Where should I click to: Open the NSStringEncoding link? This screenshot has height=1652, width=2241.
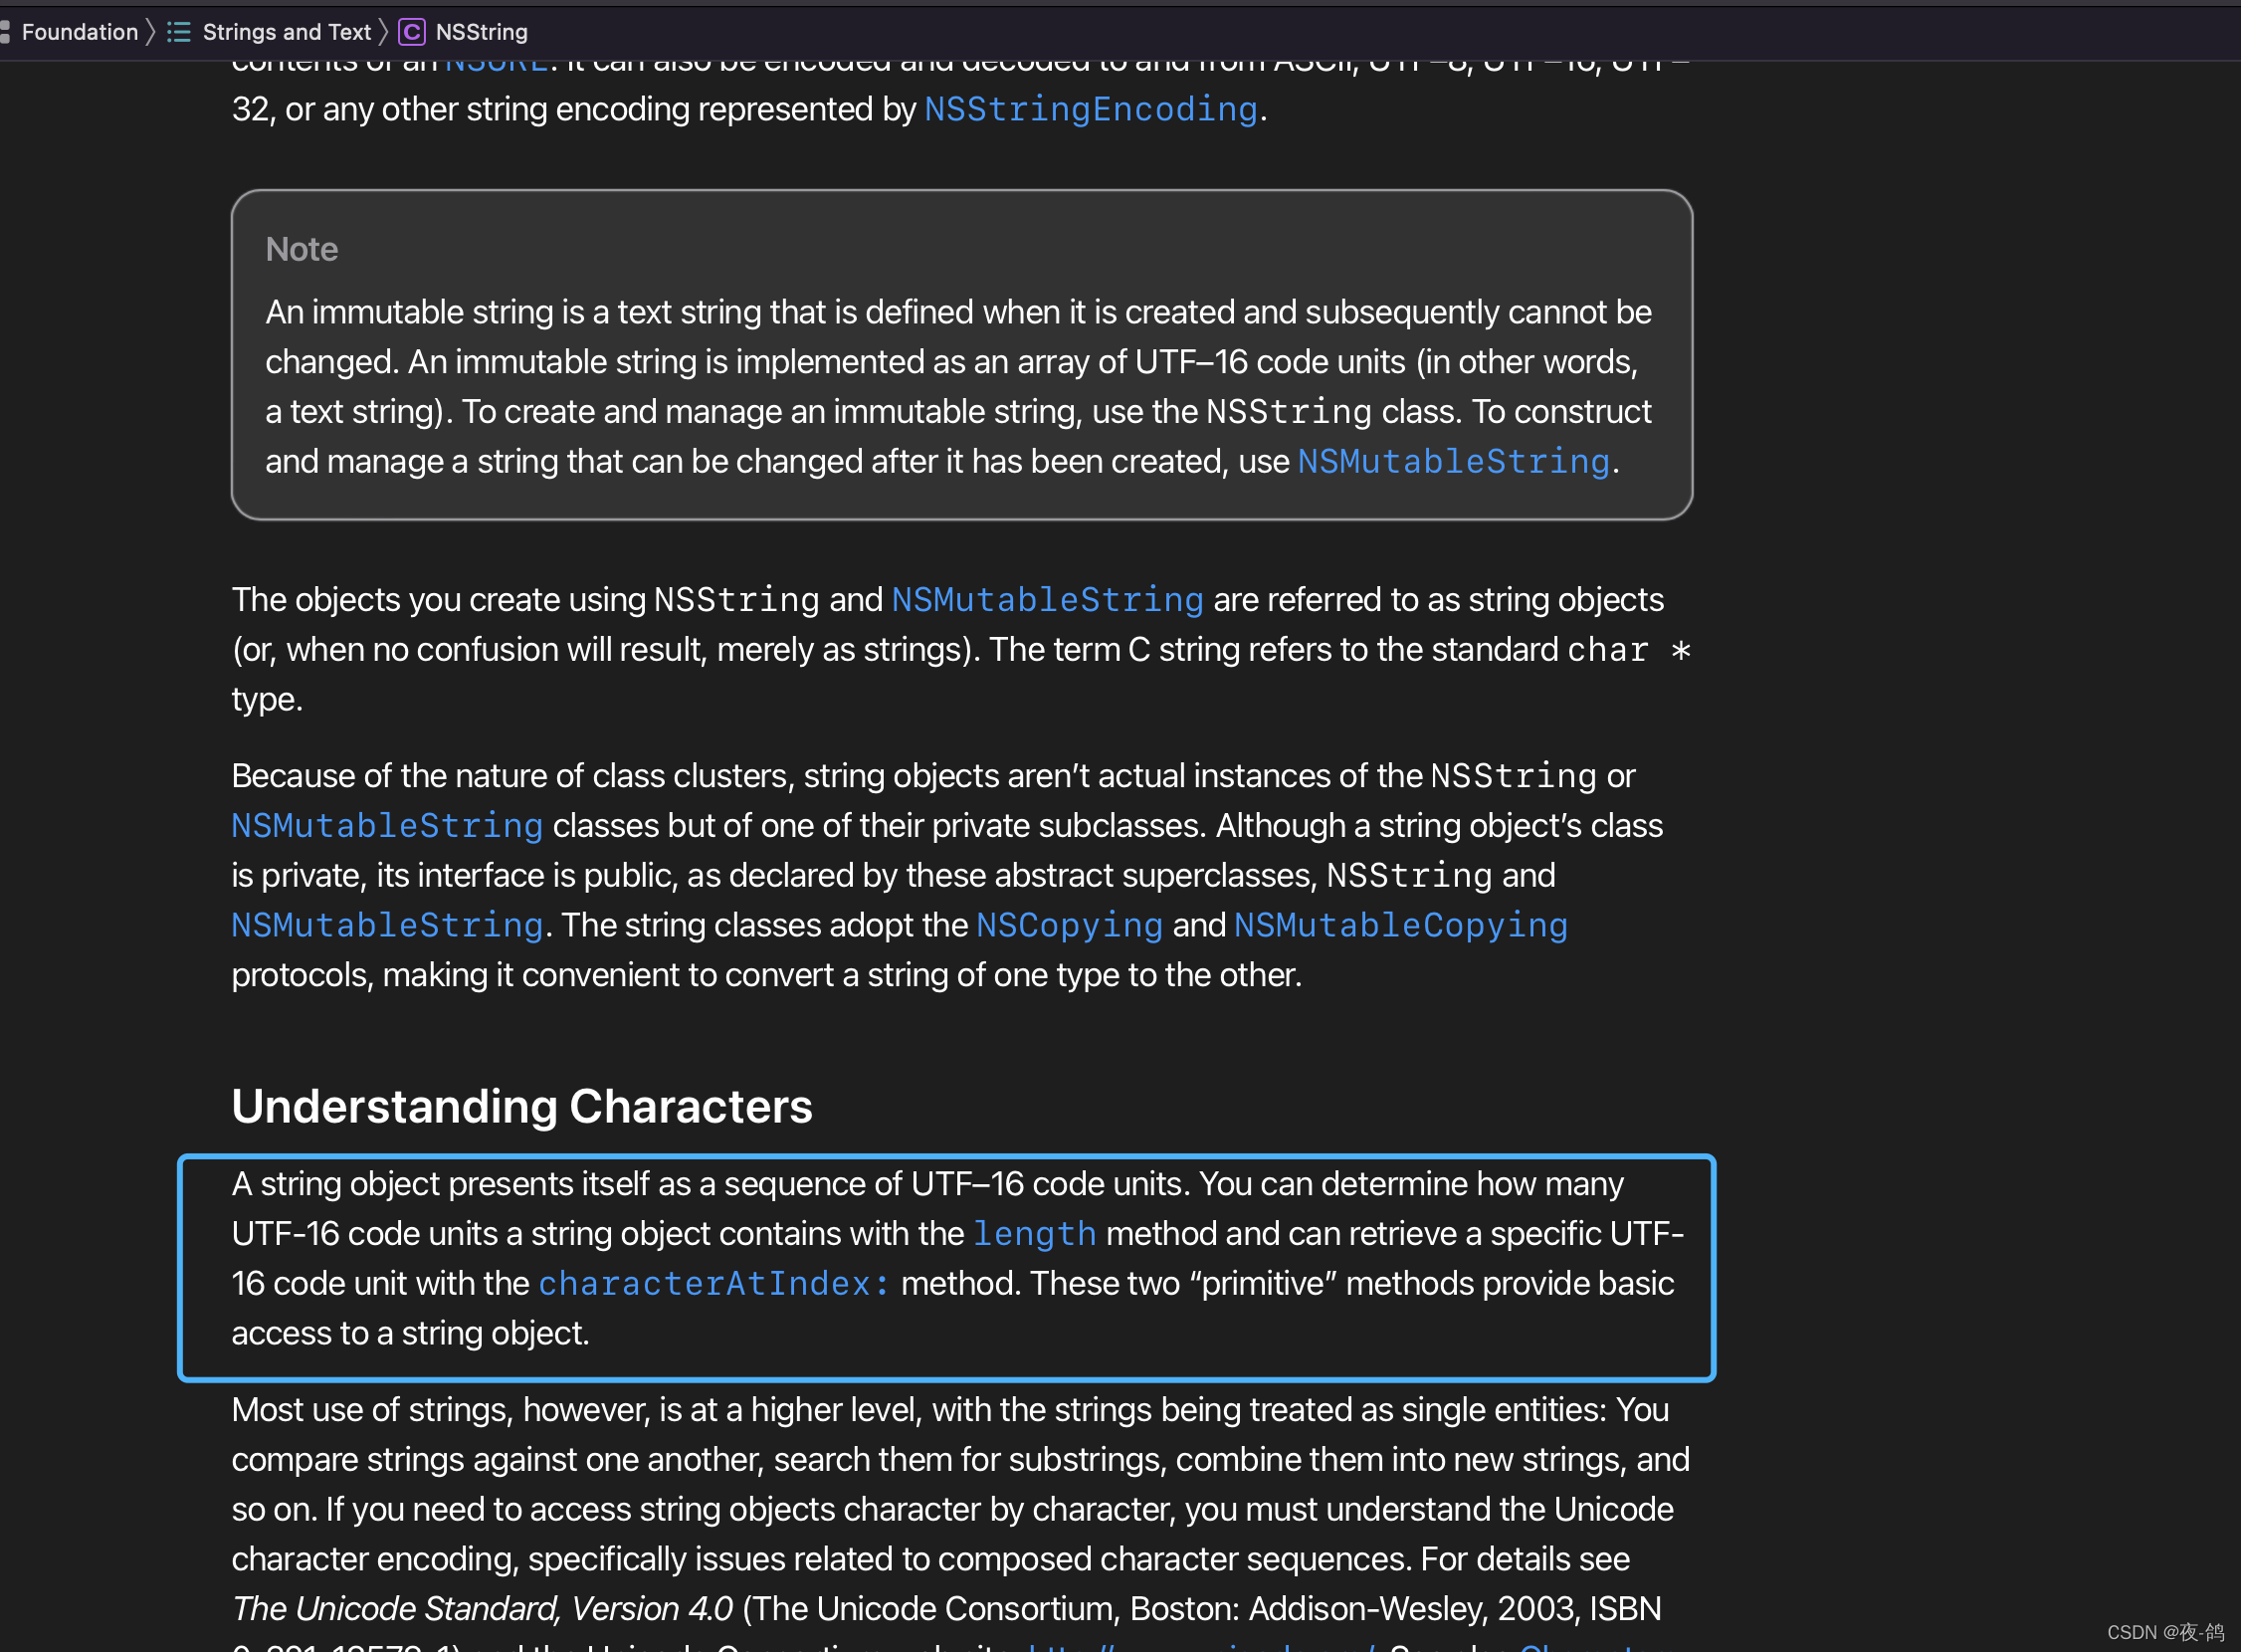(1090, 109)
